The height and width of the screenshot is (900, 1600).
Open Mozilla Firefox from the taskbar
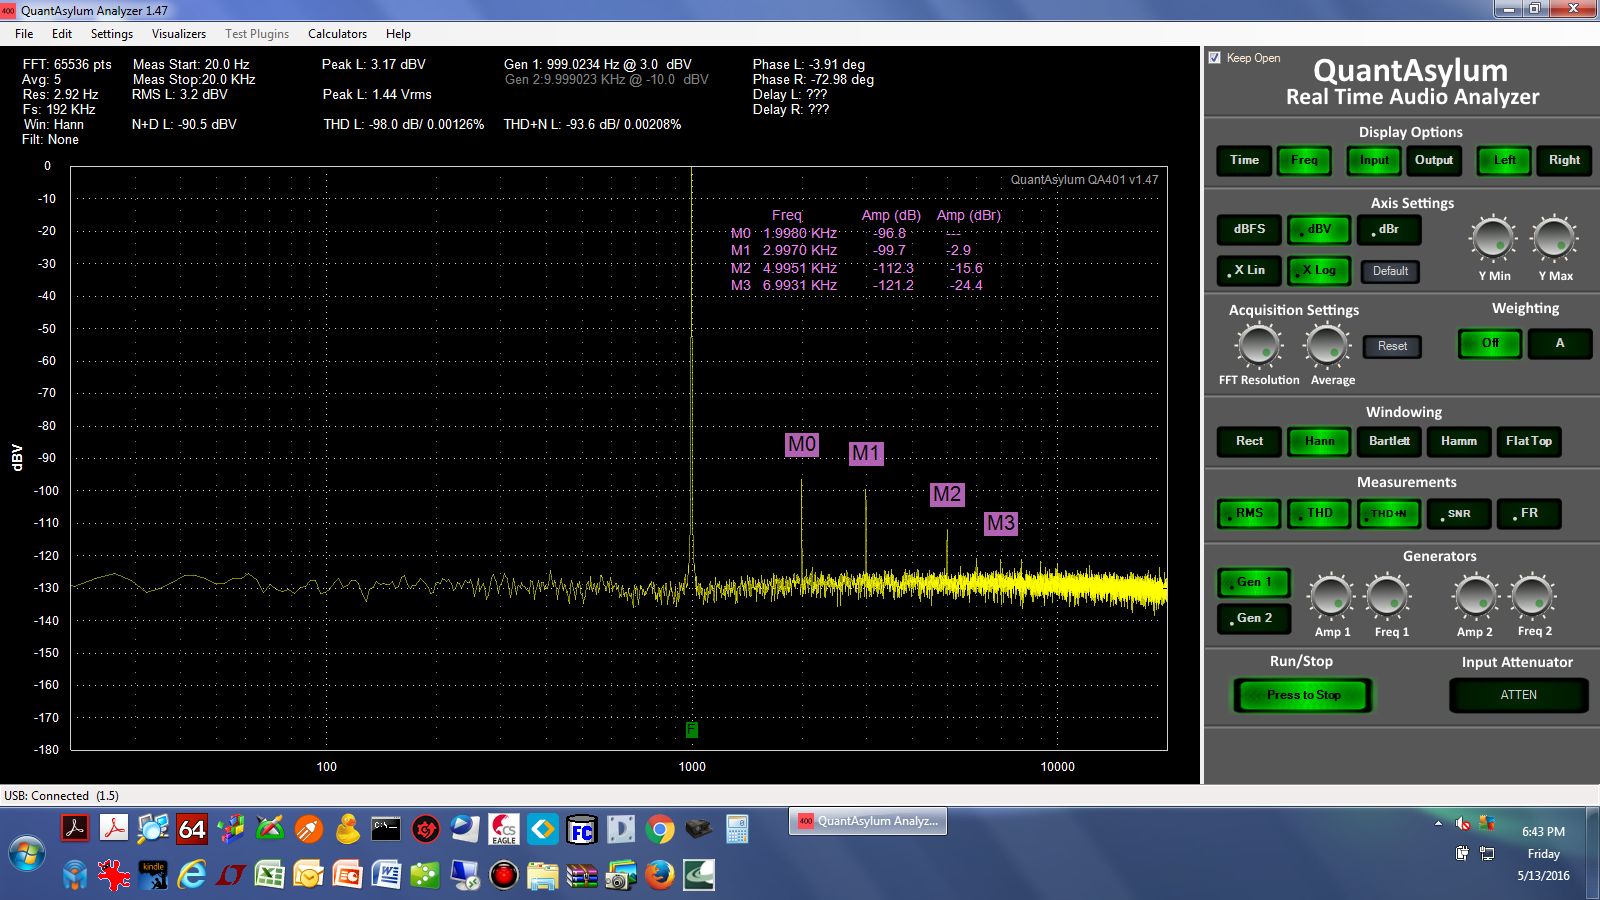coord(659,876)
